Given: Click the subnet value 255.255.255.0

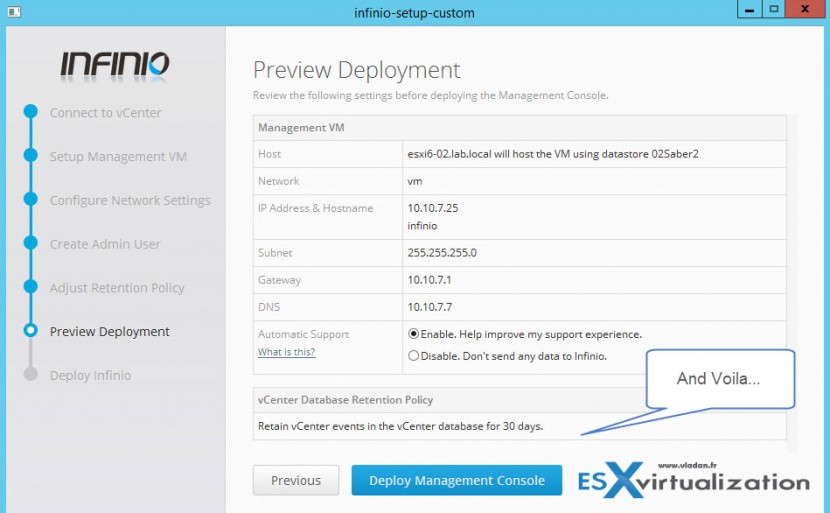Looking at the screenshot, I should 442,253.
